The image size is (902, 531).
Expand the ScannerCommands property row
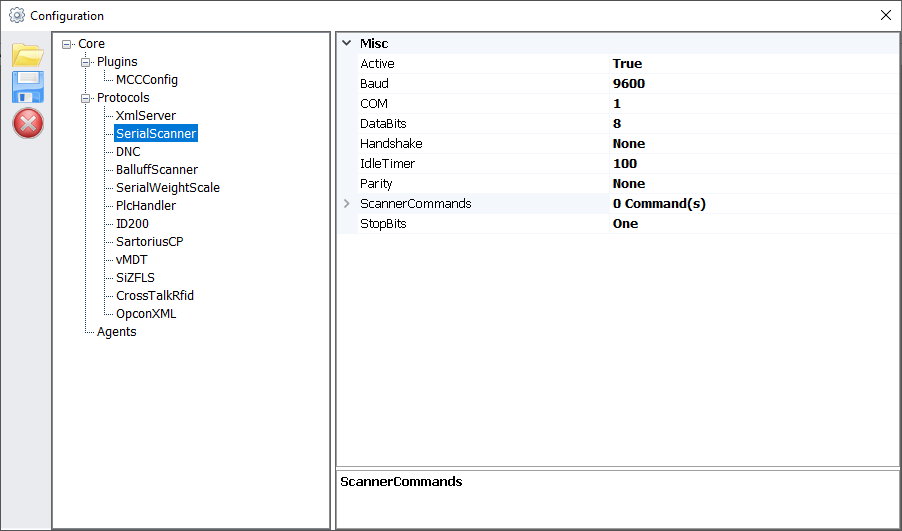pyautogui.click(x=347, y=204)
